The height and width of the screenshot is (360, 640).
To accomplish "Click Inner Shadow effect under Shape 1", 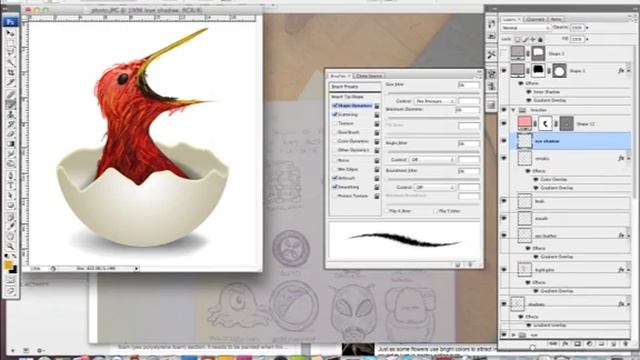I will [547, 92].
